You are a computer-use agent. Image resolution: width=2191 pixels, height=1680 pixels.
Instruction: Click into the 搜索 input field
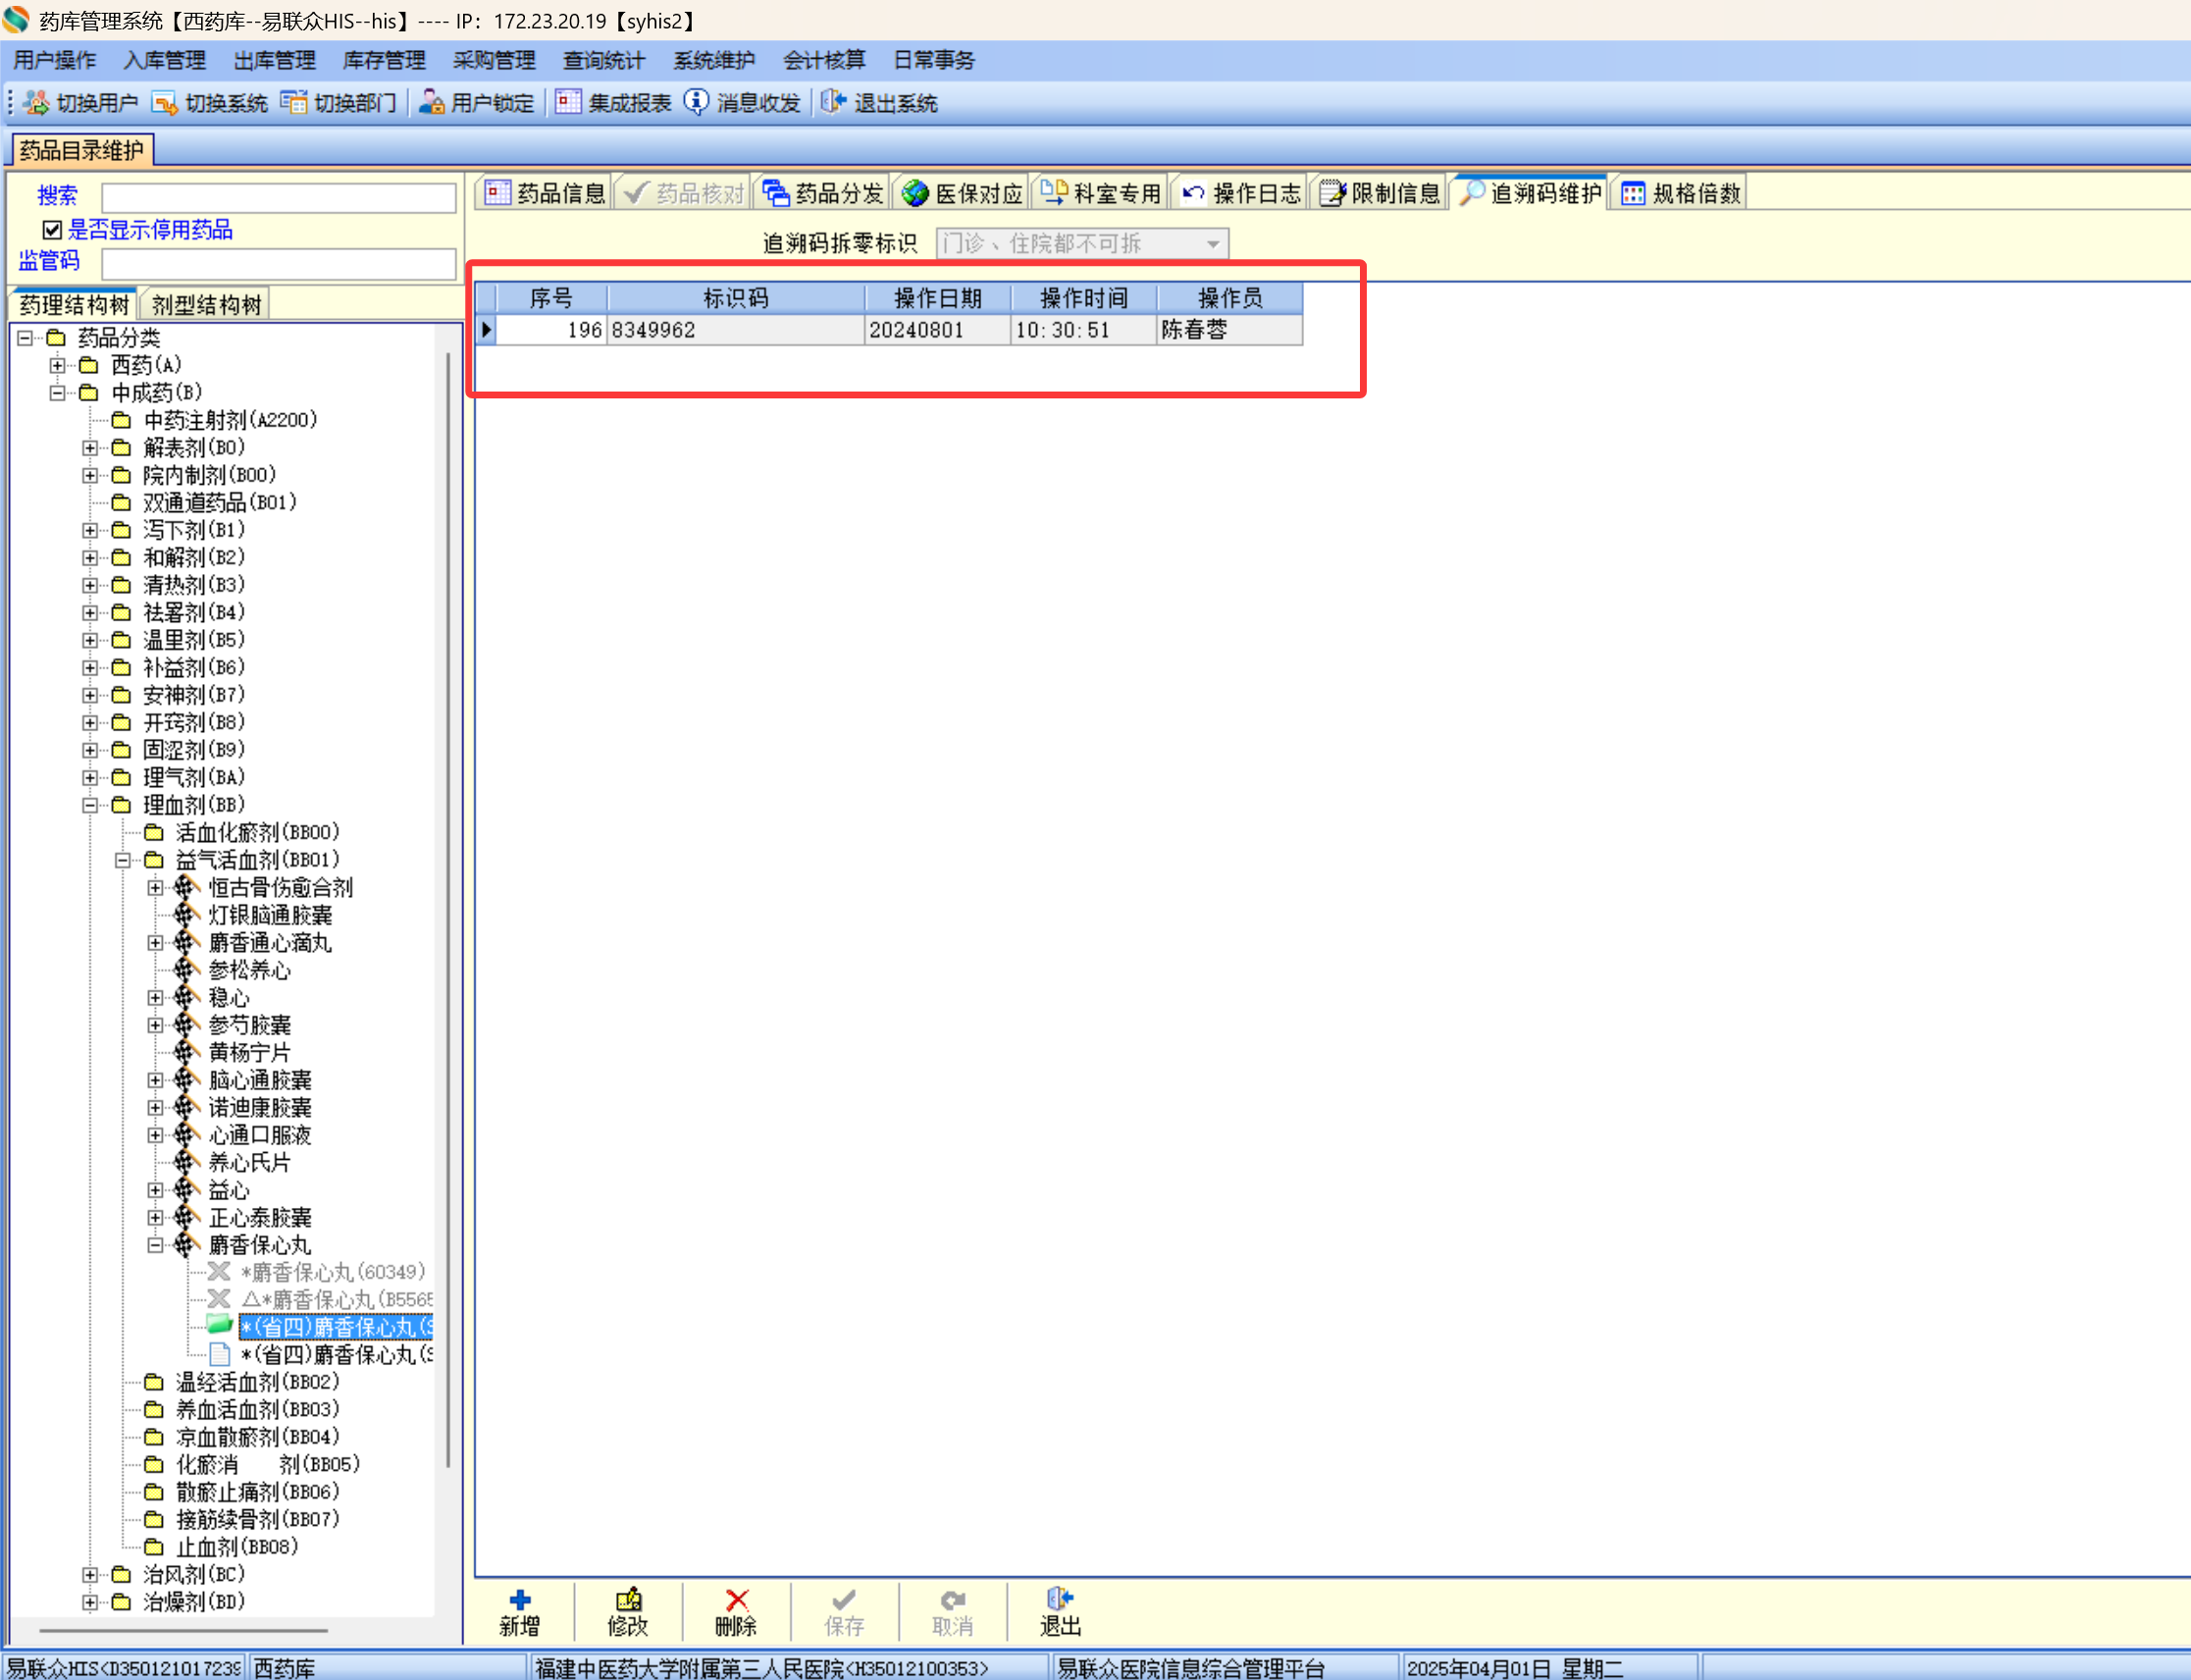coord(278,197)
